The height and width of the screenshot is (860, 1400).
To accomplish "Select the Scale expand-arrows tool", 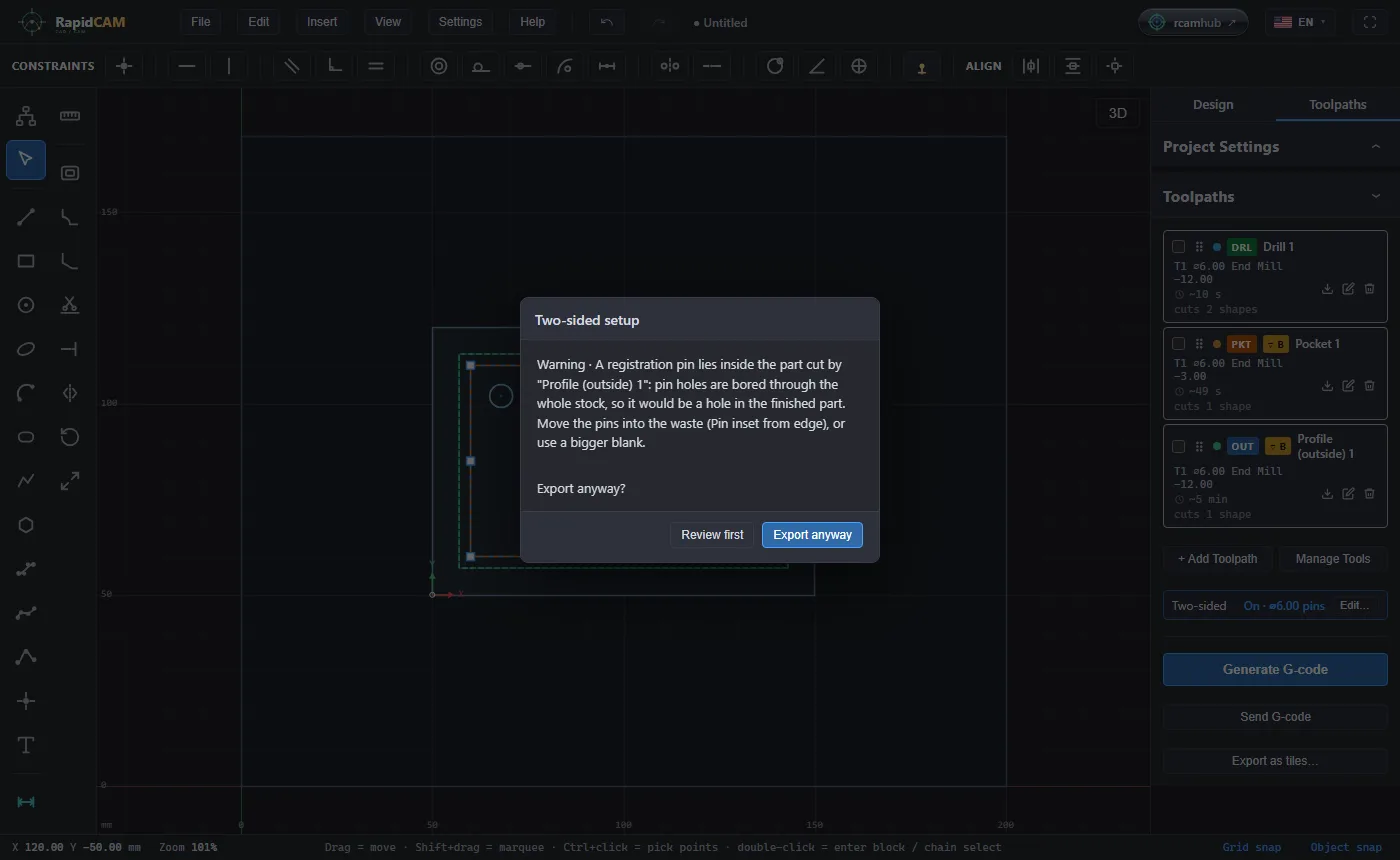I will point(70,481).
